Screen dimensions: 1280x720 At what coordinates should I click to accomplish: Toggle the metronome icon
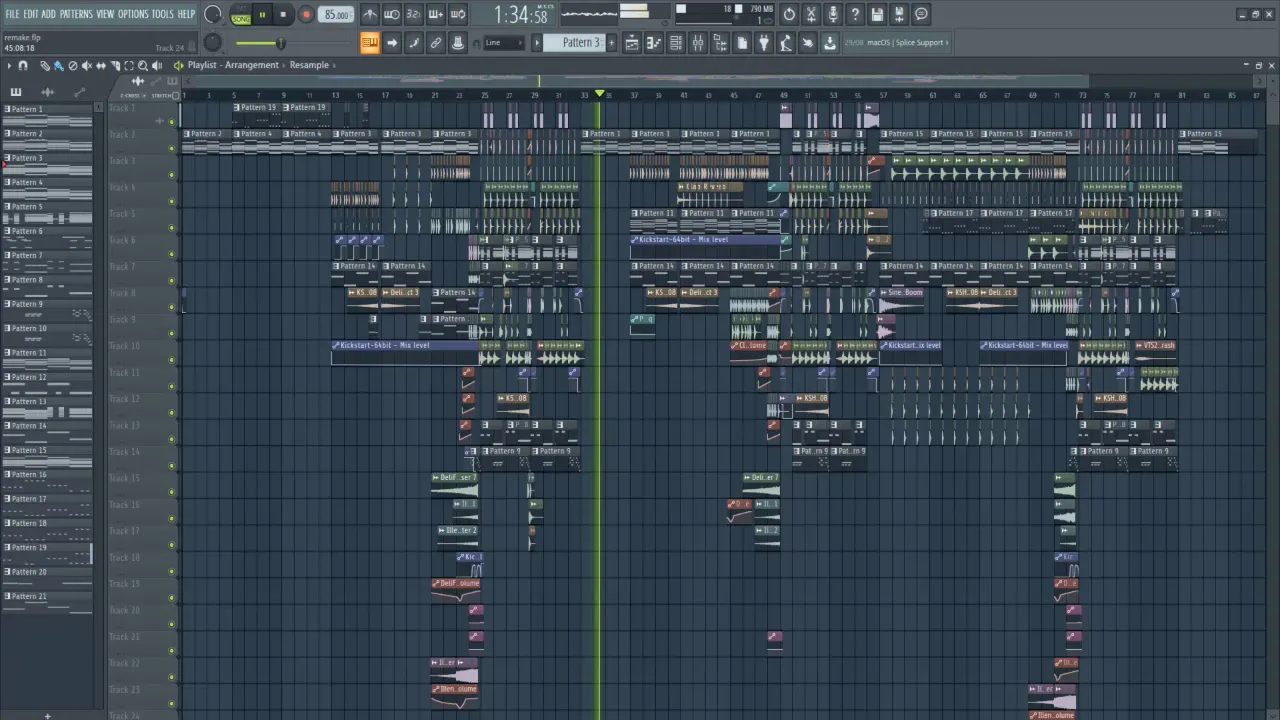370,14
